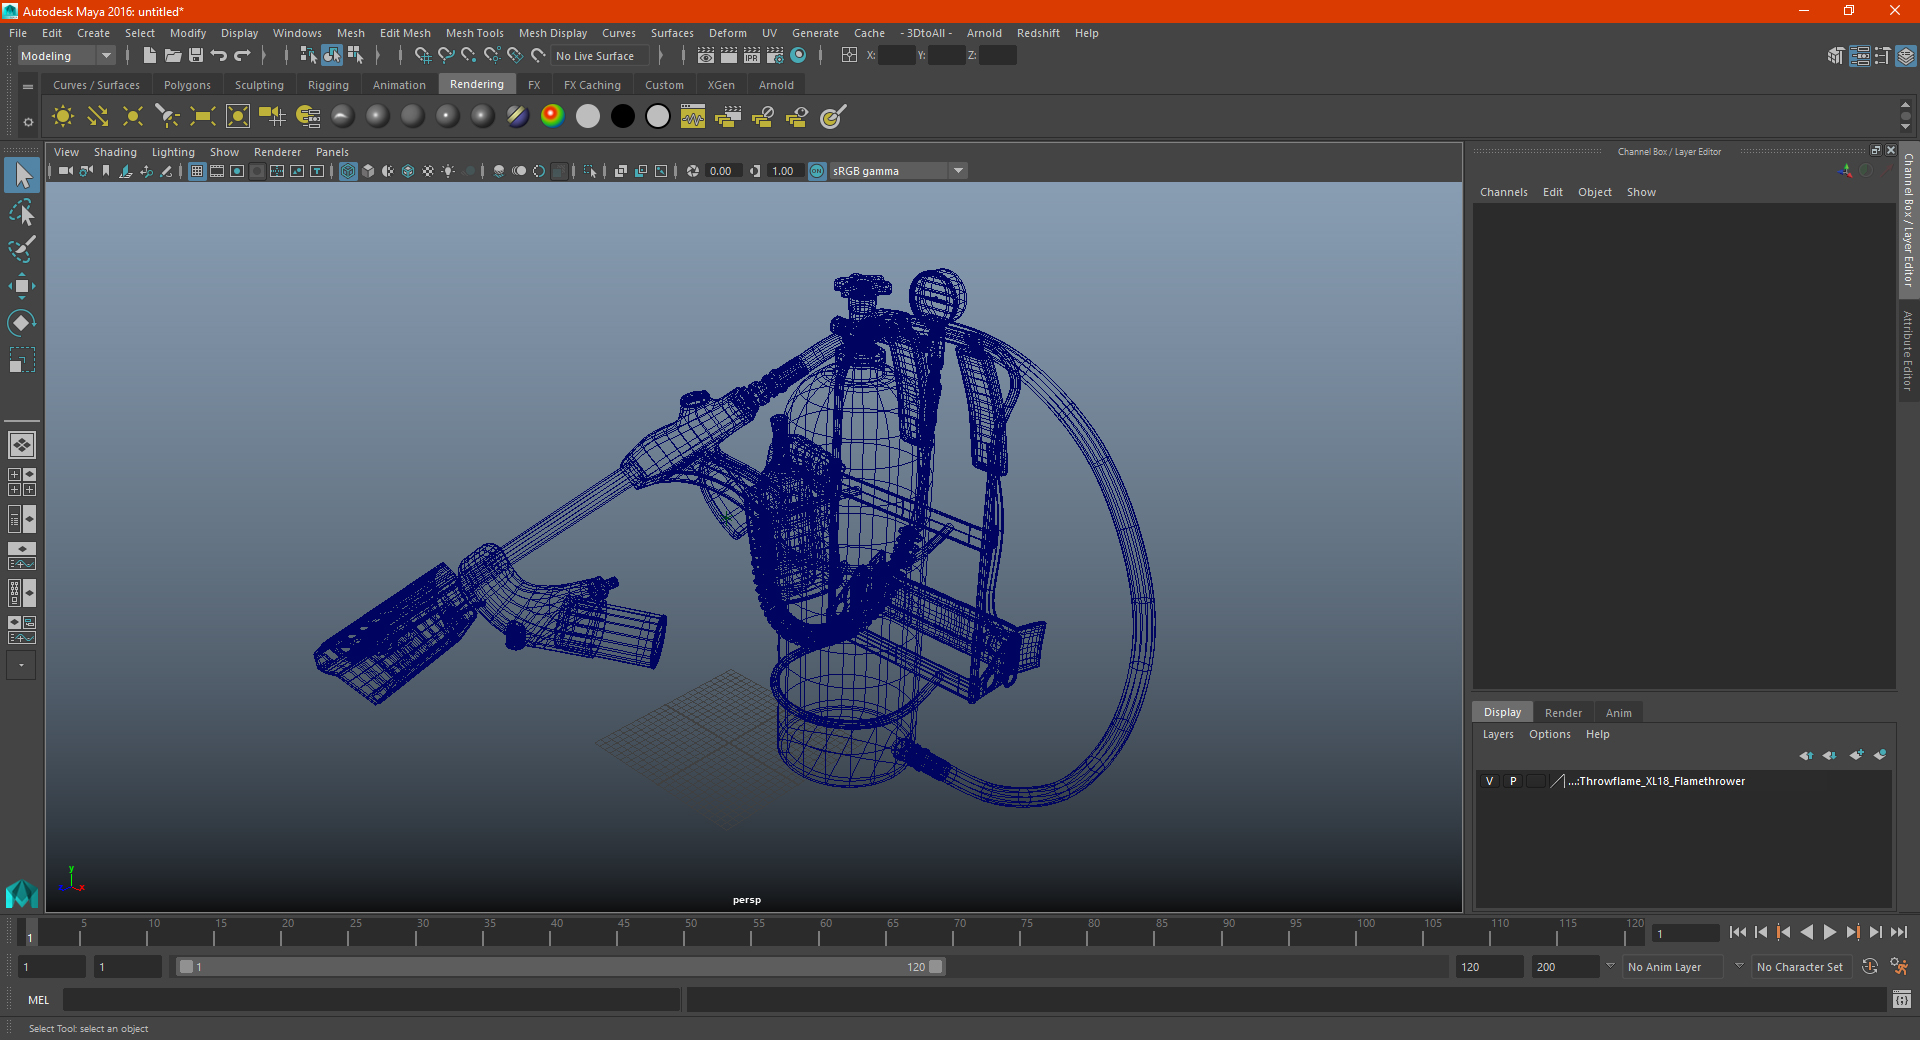The height and width of the screenshot is (1040, 1920).
Task: Switch to the Polygons shelf tab
Action: point(187,85)
